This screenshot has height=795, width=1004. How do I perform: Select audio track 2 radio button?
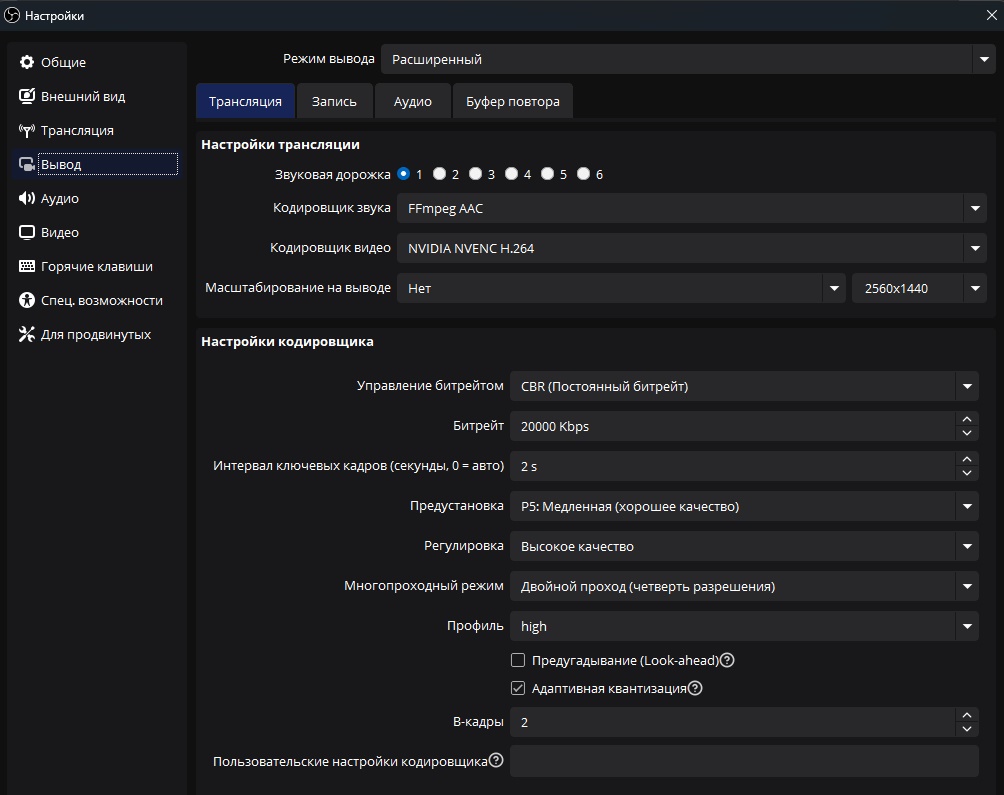pyautogui.click(x=439, y=173)
